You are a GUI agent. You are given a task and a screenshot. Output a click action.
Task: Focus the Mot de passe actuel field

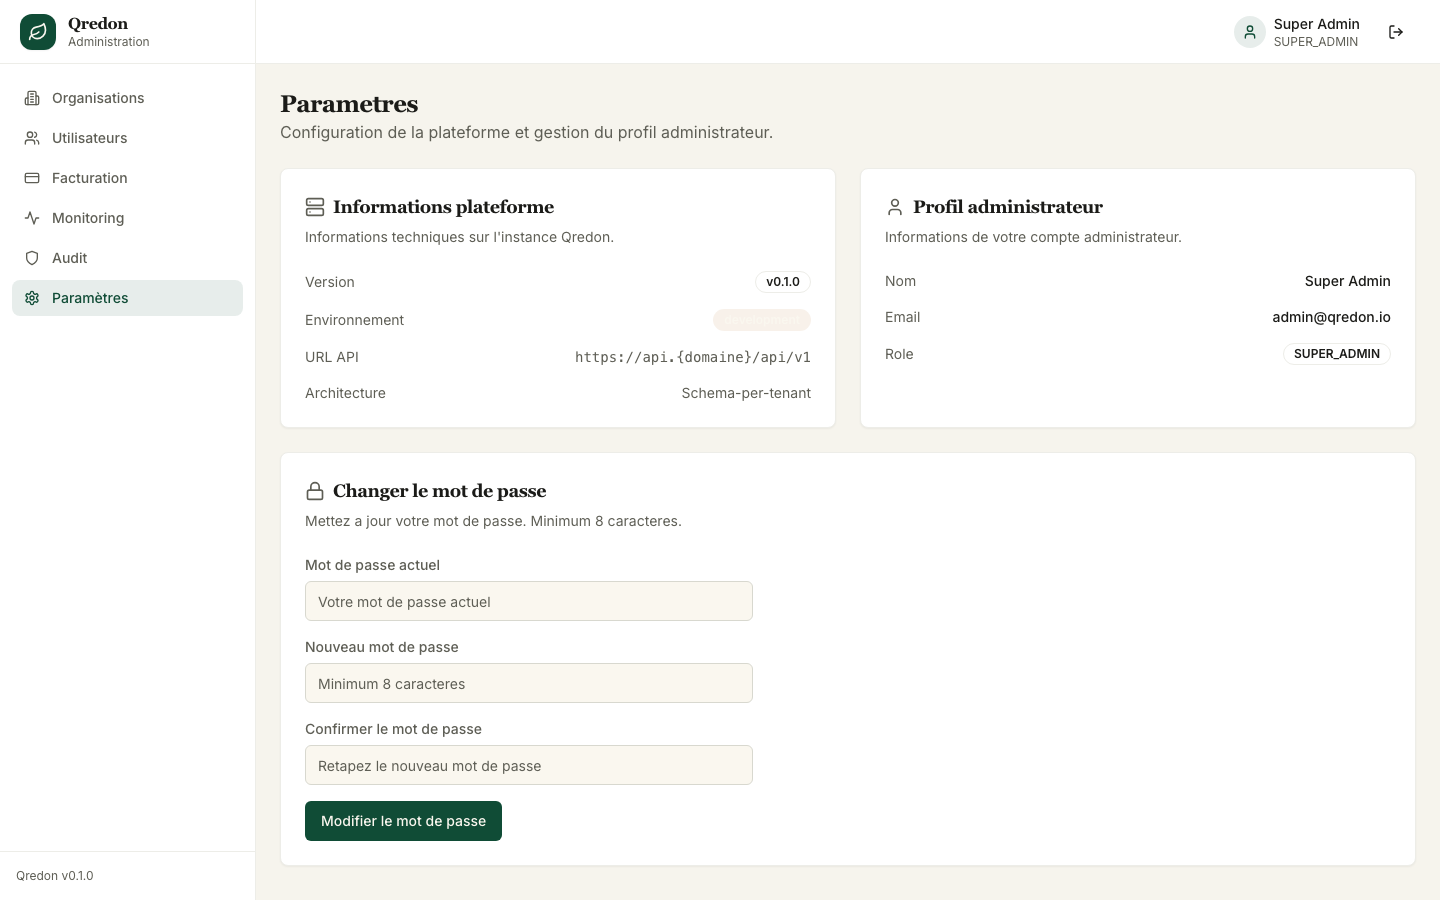529,601
